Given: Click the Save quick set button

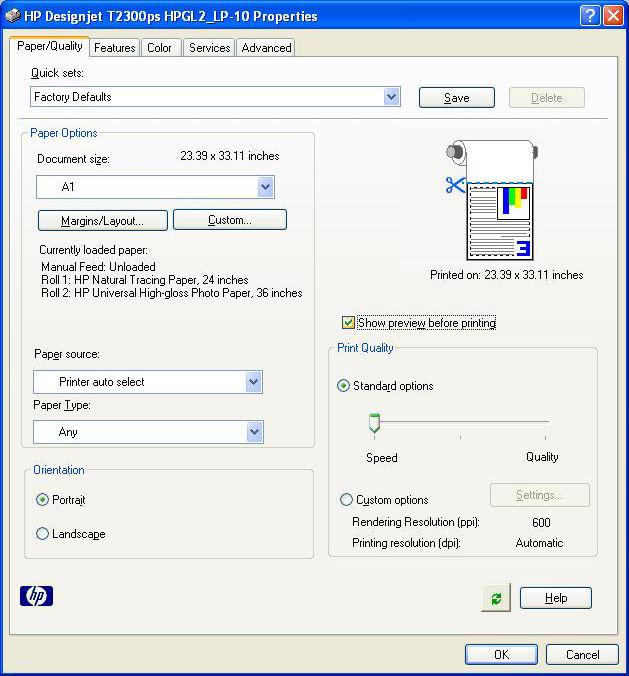Looking at the screenshot, I should coord(457,97).
